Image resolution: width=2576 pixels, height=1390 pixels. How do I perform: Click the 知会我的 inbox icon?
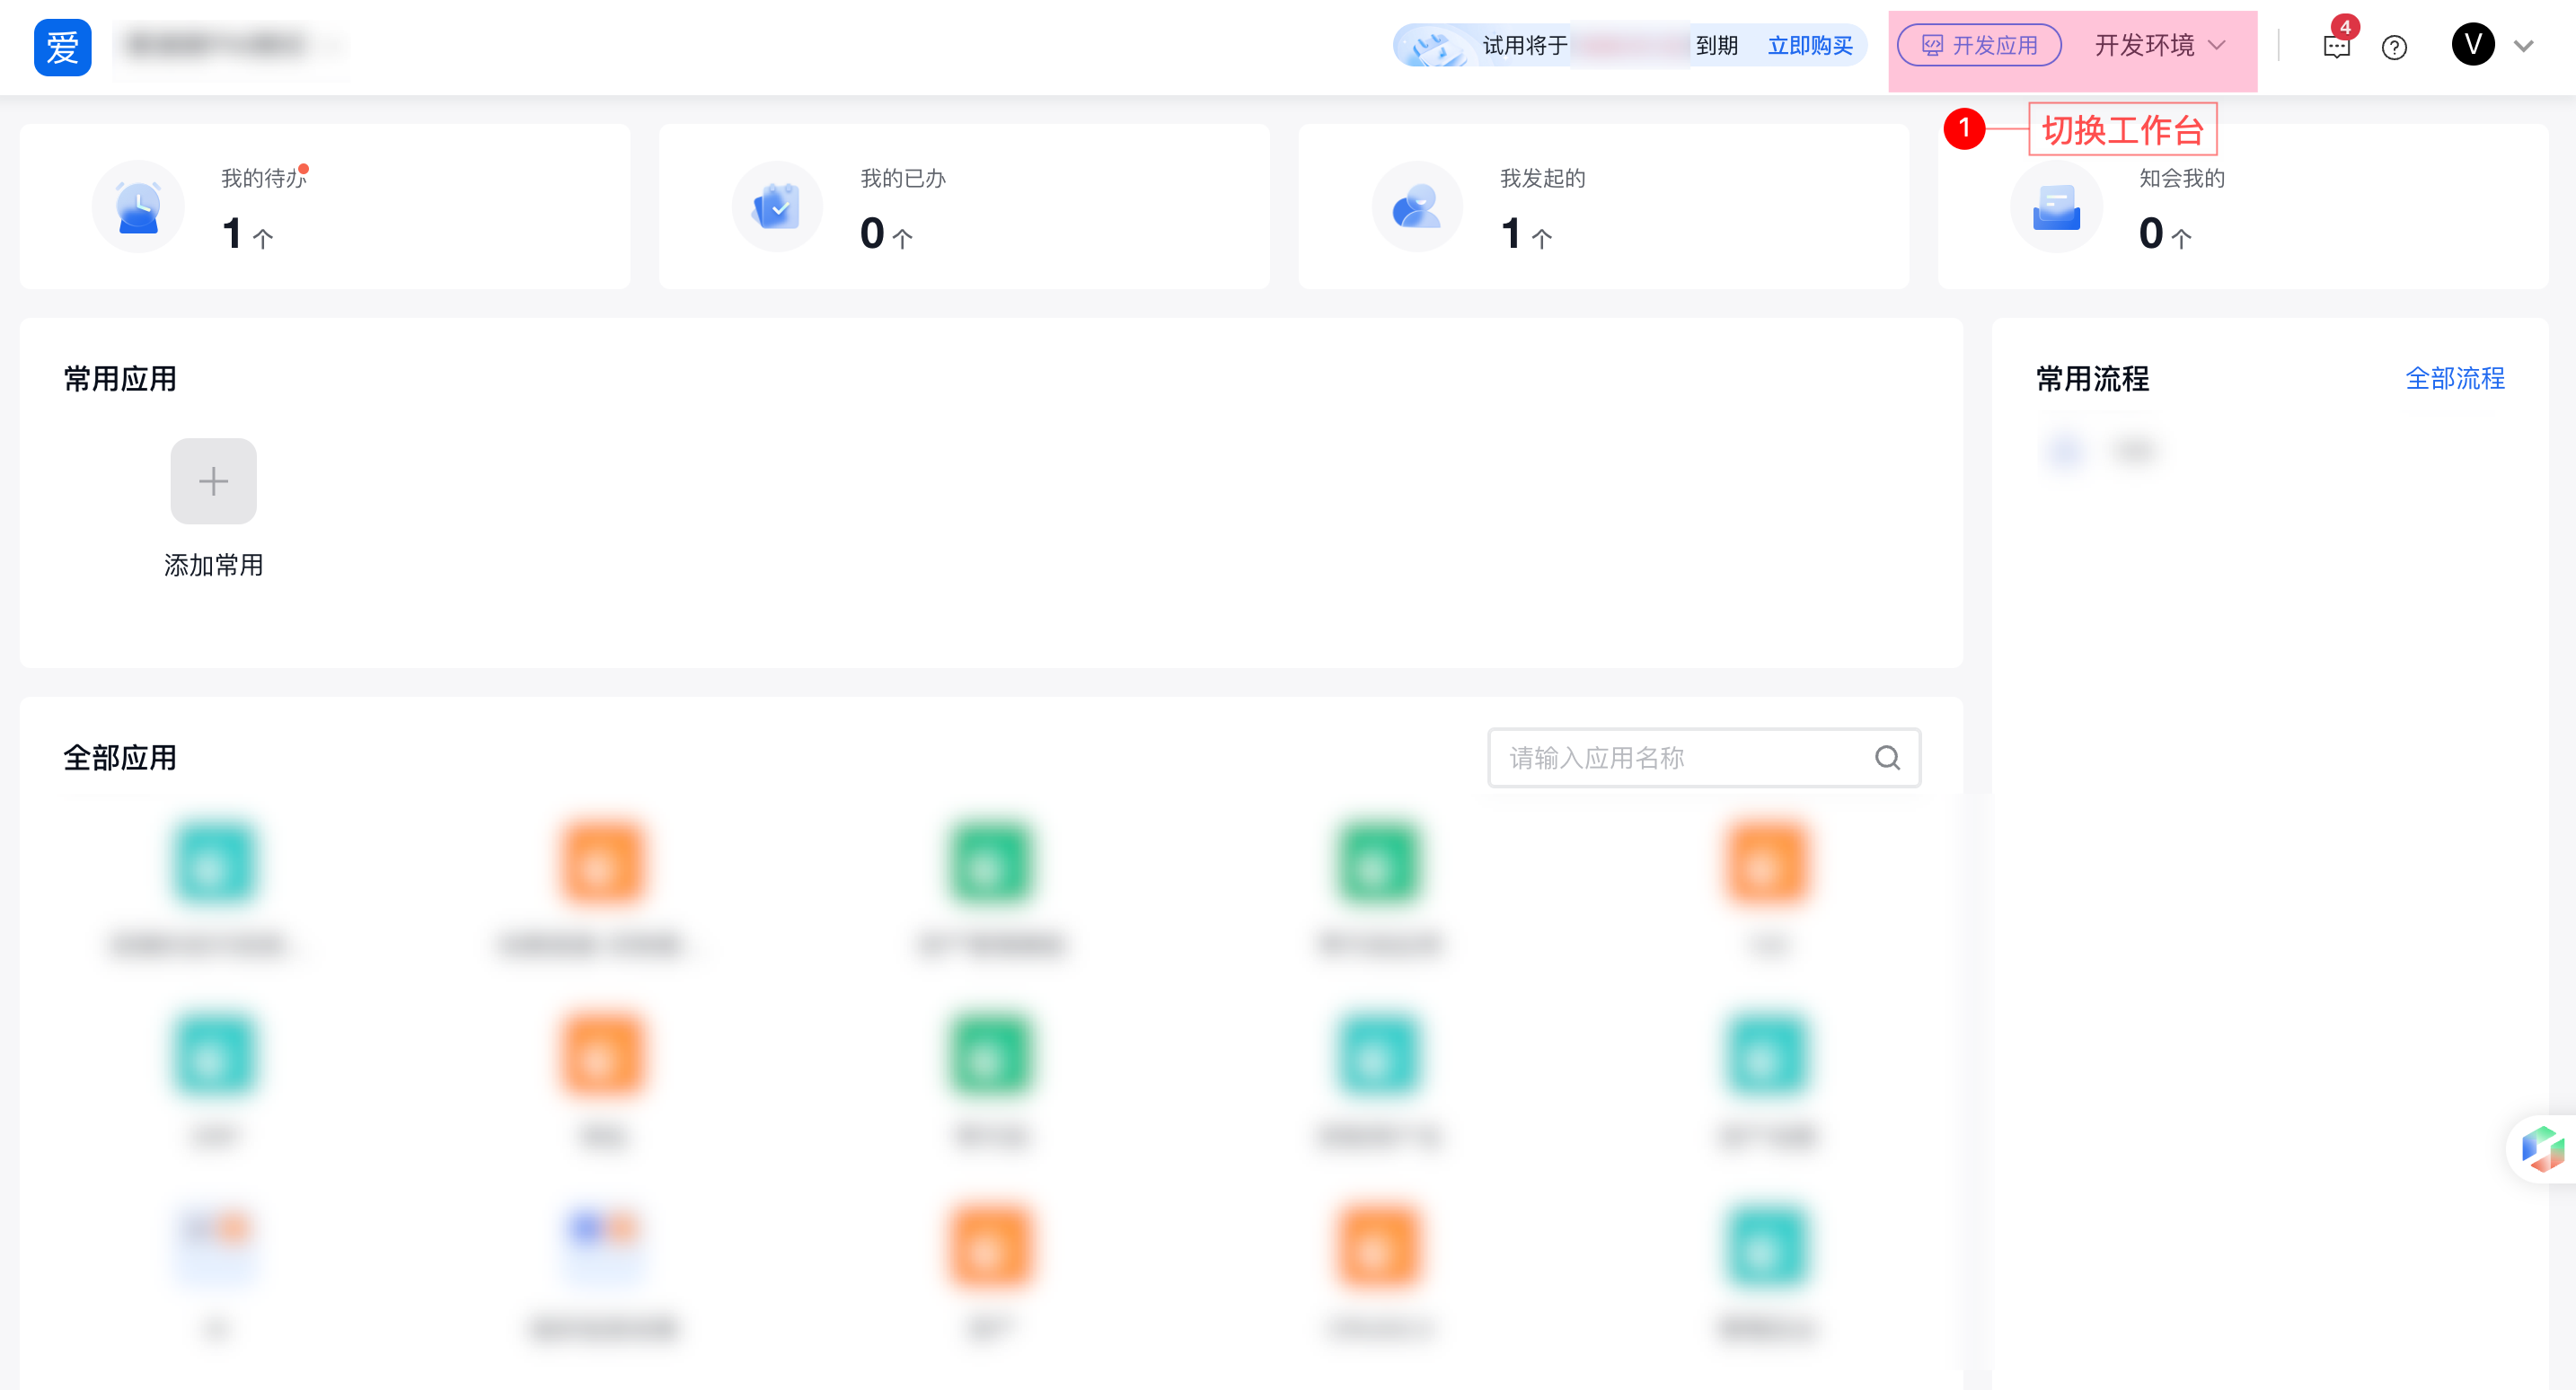(2056, 207)
